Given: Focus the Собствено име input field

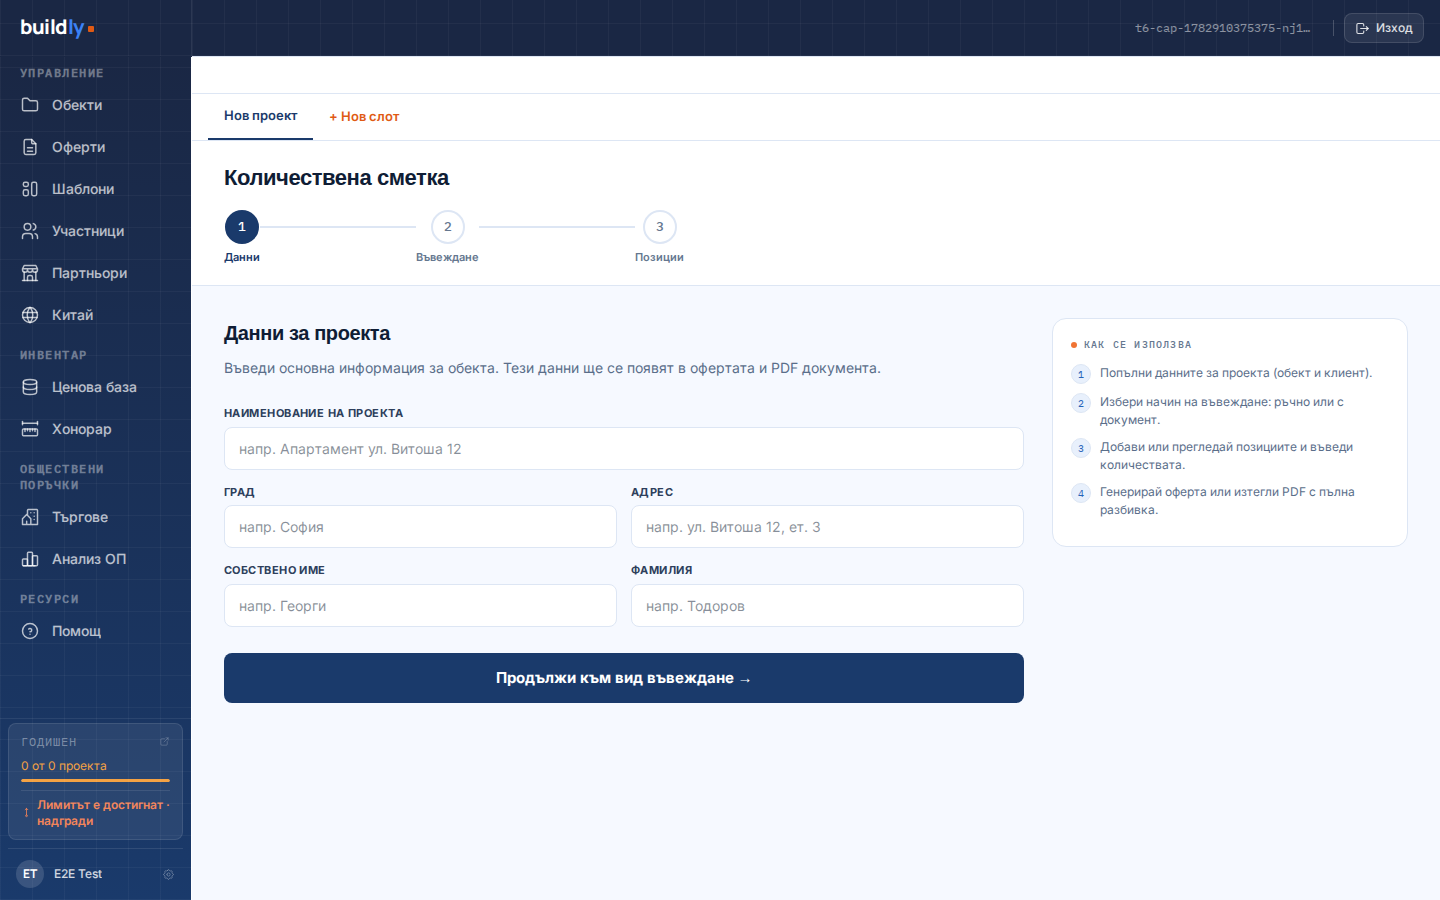Looking at the screenshot, I should (x=420, y=606).
